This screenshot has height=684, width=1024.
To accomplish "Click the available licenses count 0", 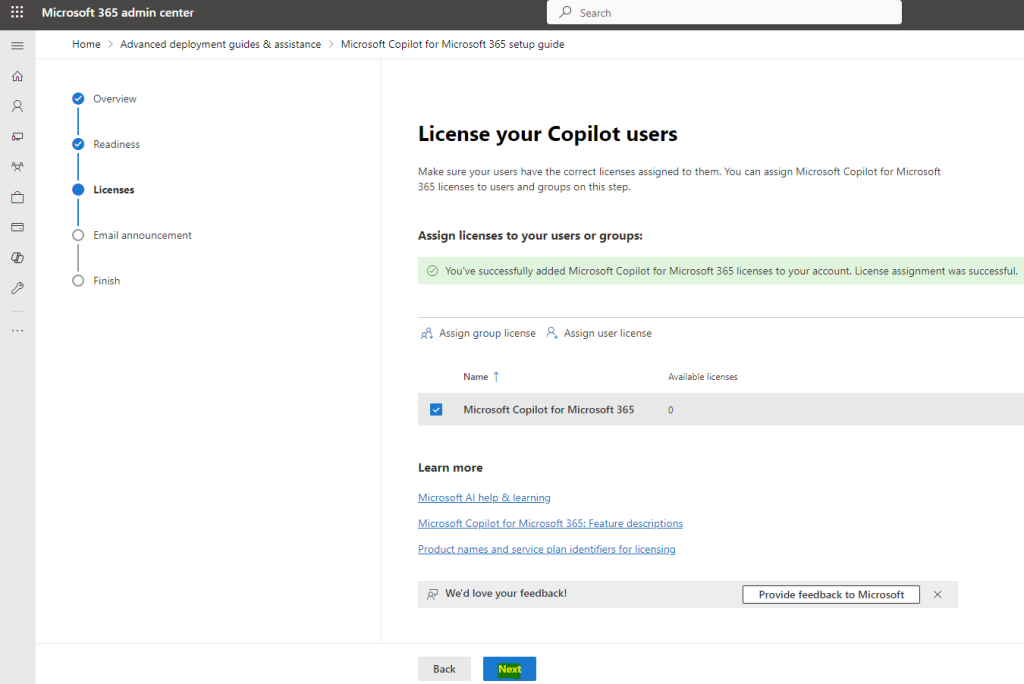I will [671, 410].
